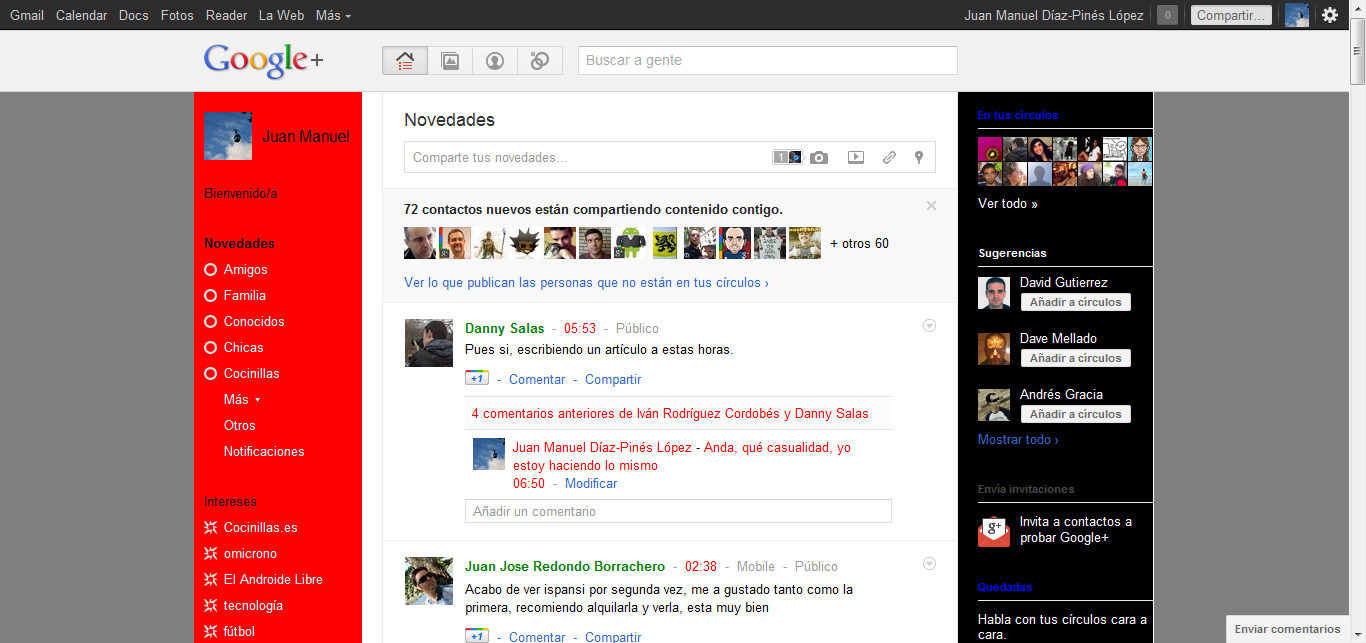
Task: Select the Home stream icon
Action: click(404, 60)
